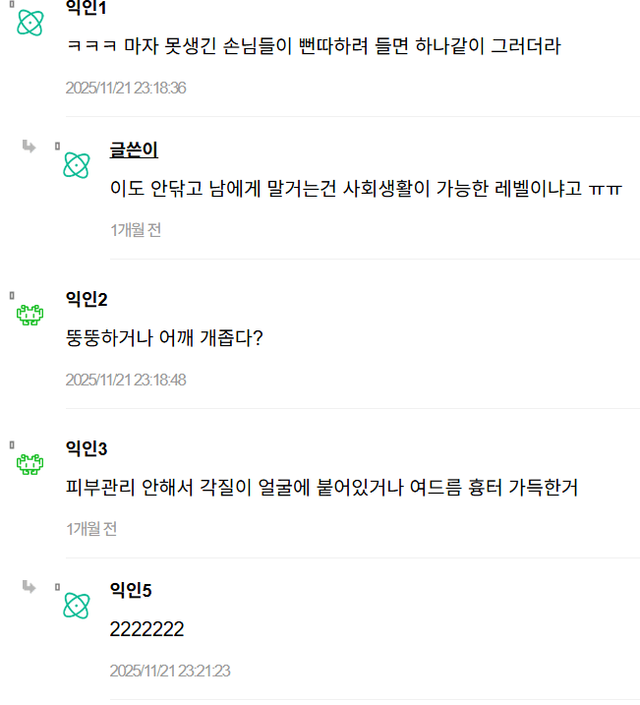Click the reply arrow beside 익인5's comment
Image resolution: width=640 pixels, height=705 pixels.
pyautogui.click(x=29, y=587)
